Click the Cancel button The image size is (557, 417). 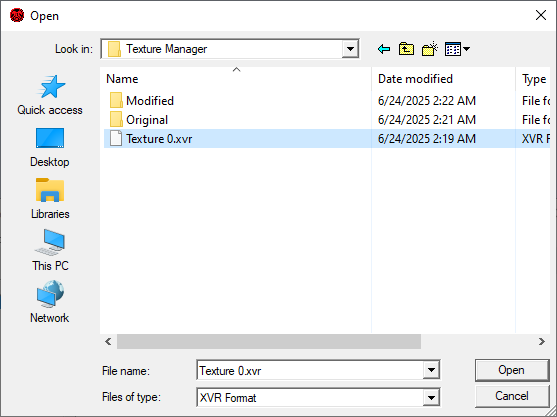click(x=512, y=396)
